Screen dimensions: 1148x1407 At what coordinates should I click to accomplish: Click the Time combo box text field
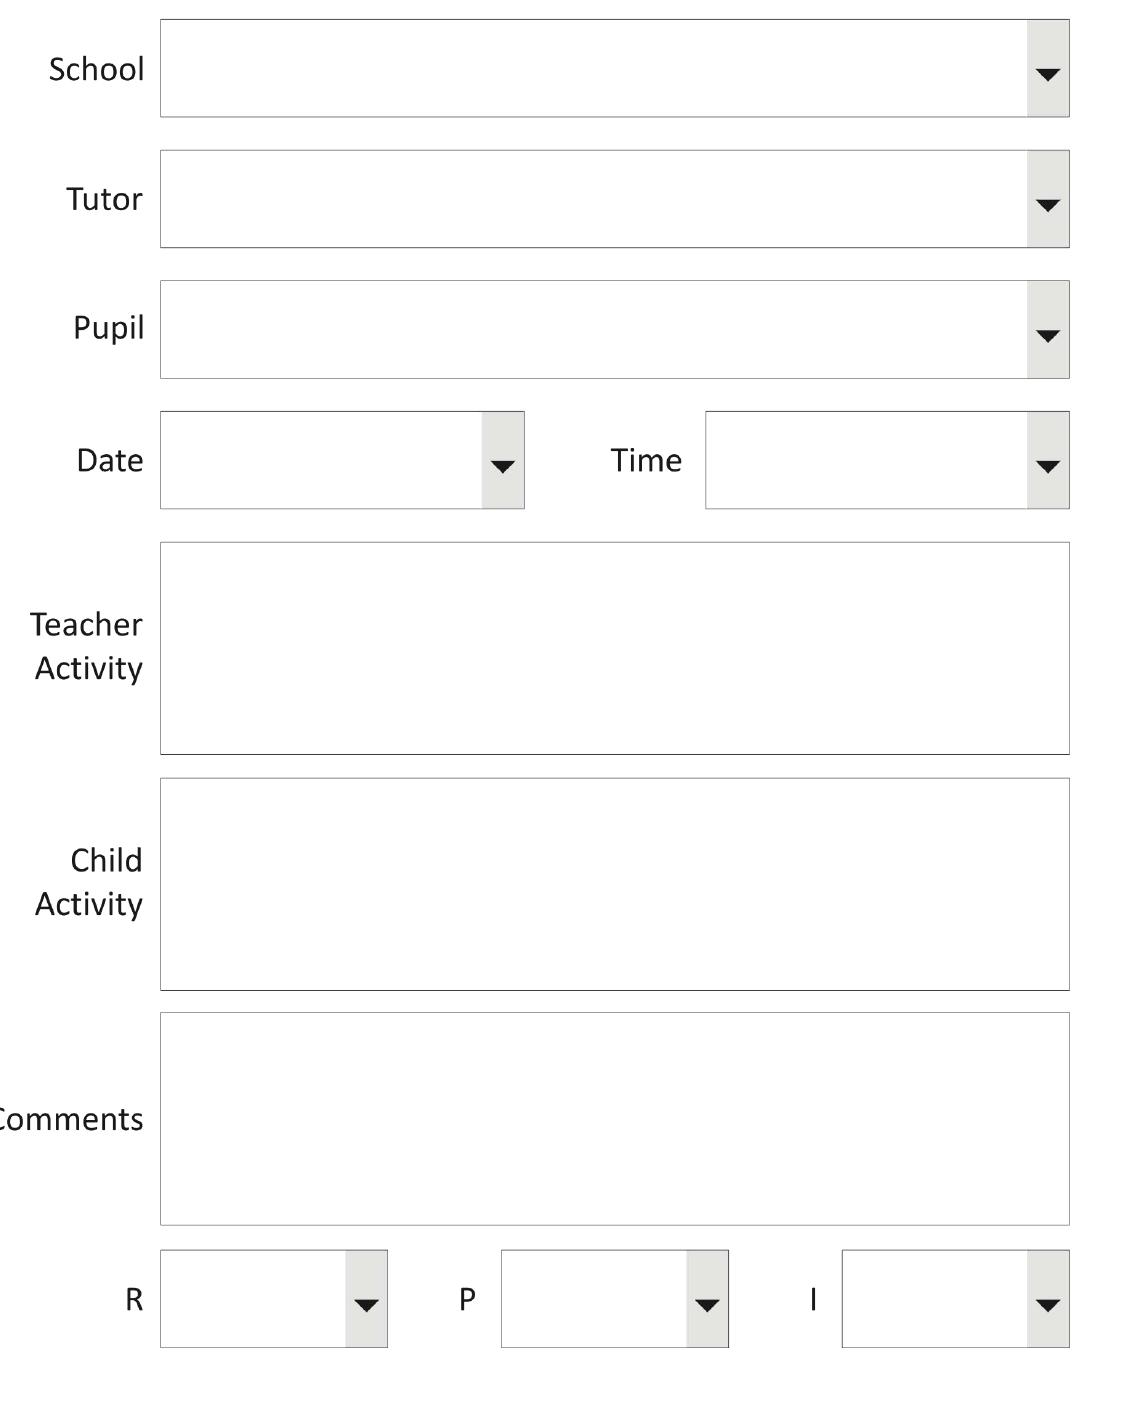click(866, 461)
